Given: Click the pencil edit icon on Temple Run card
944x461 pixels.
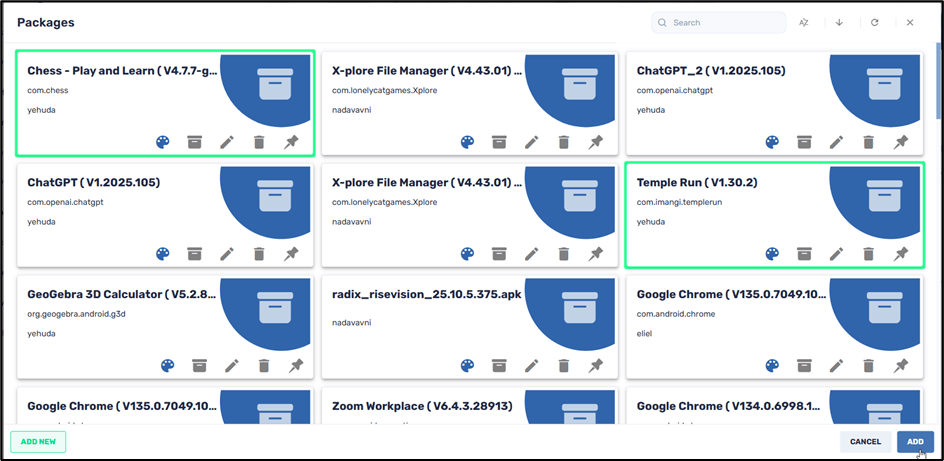Looking at the screenshot, I should click(836, 254).
